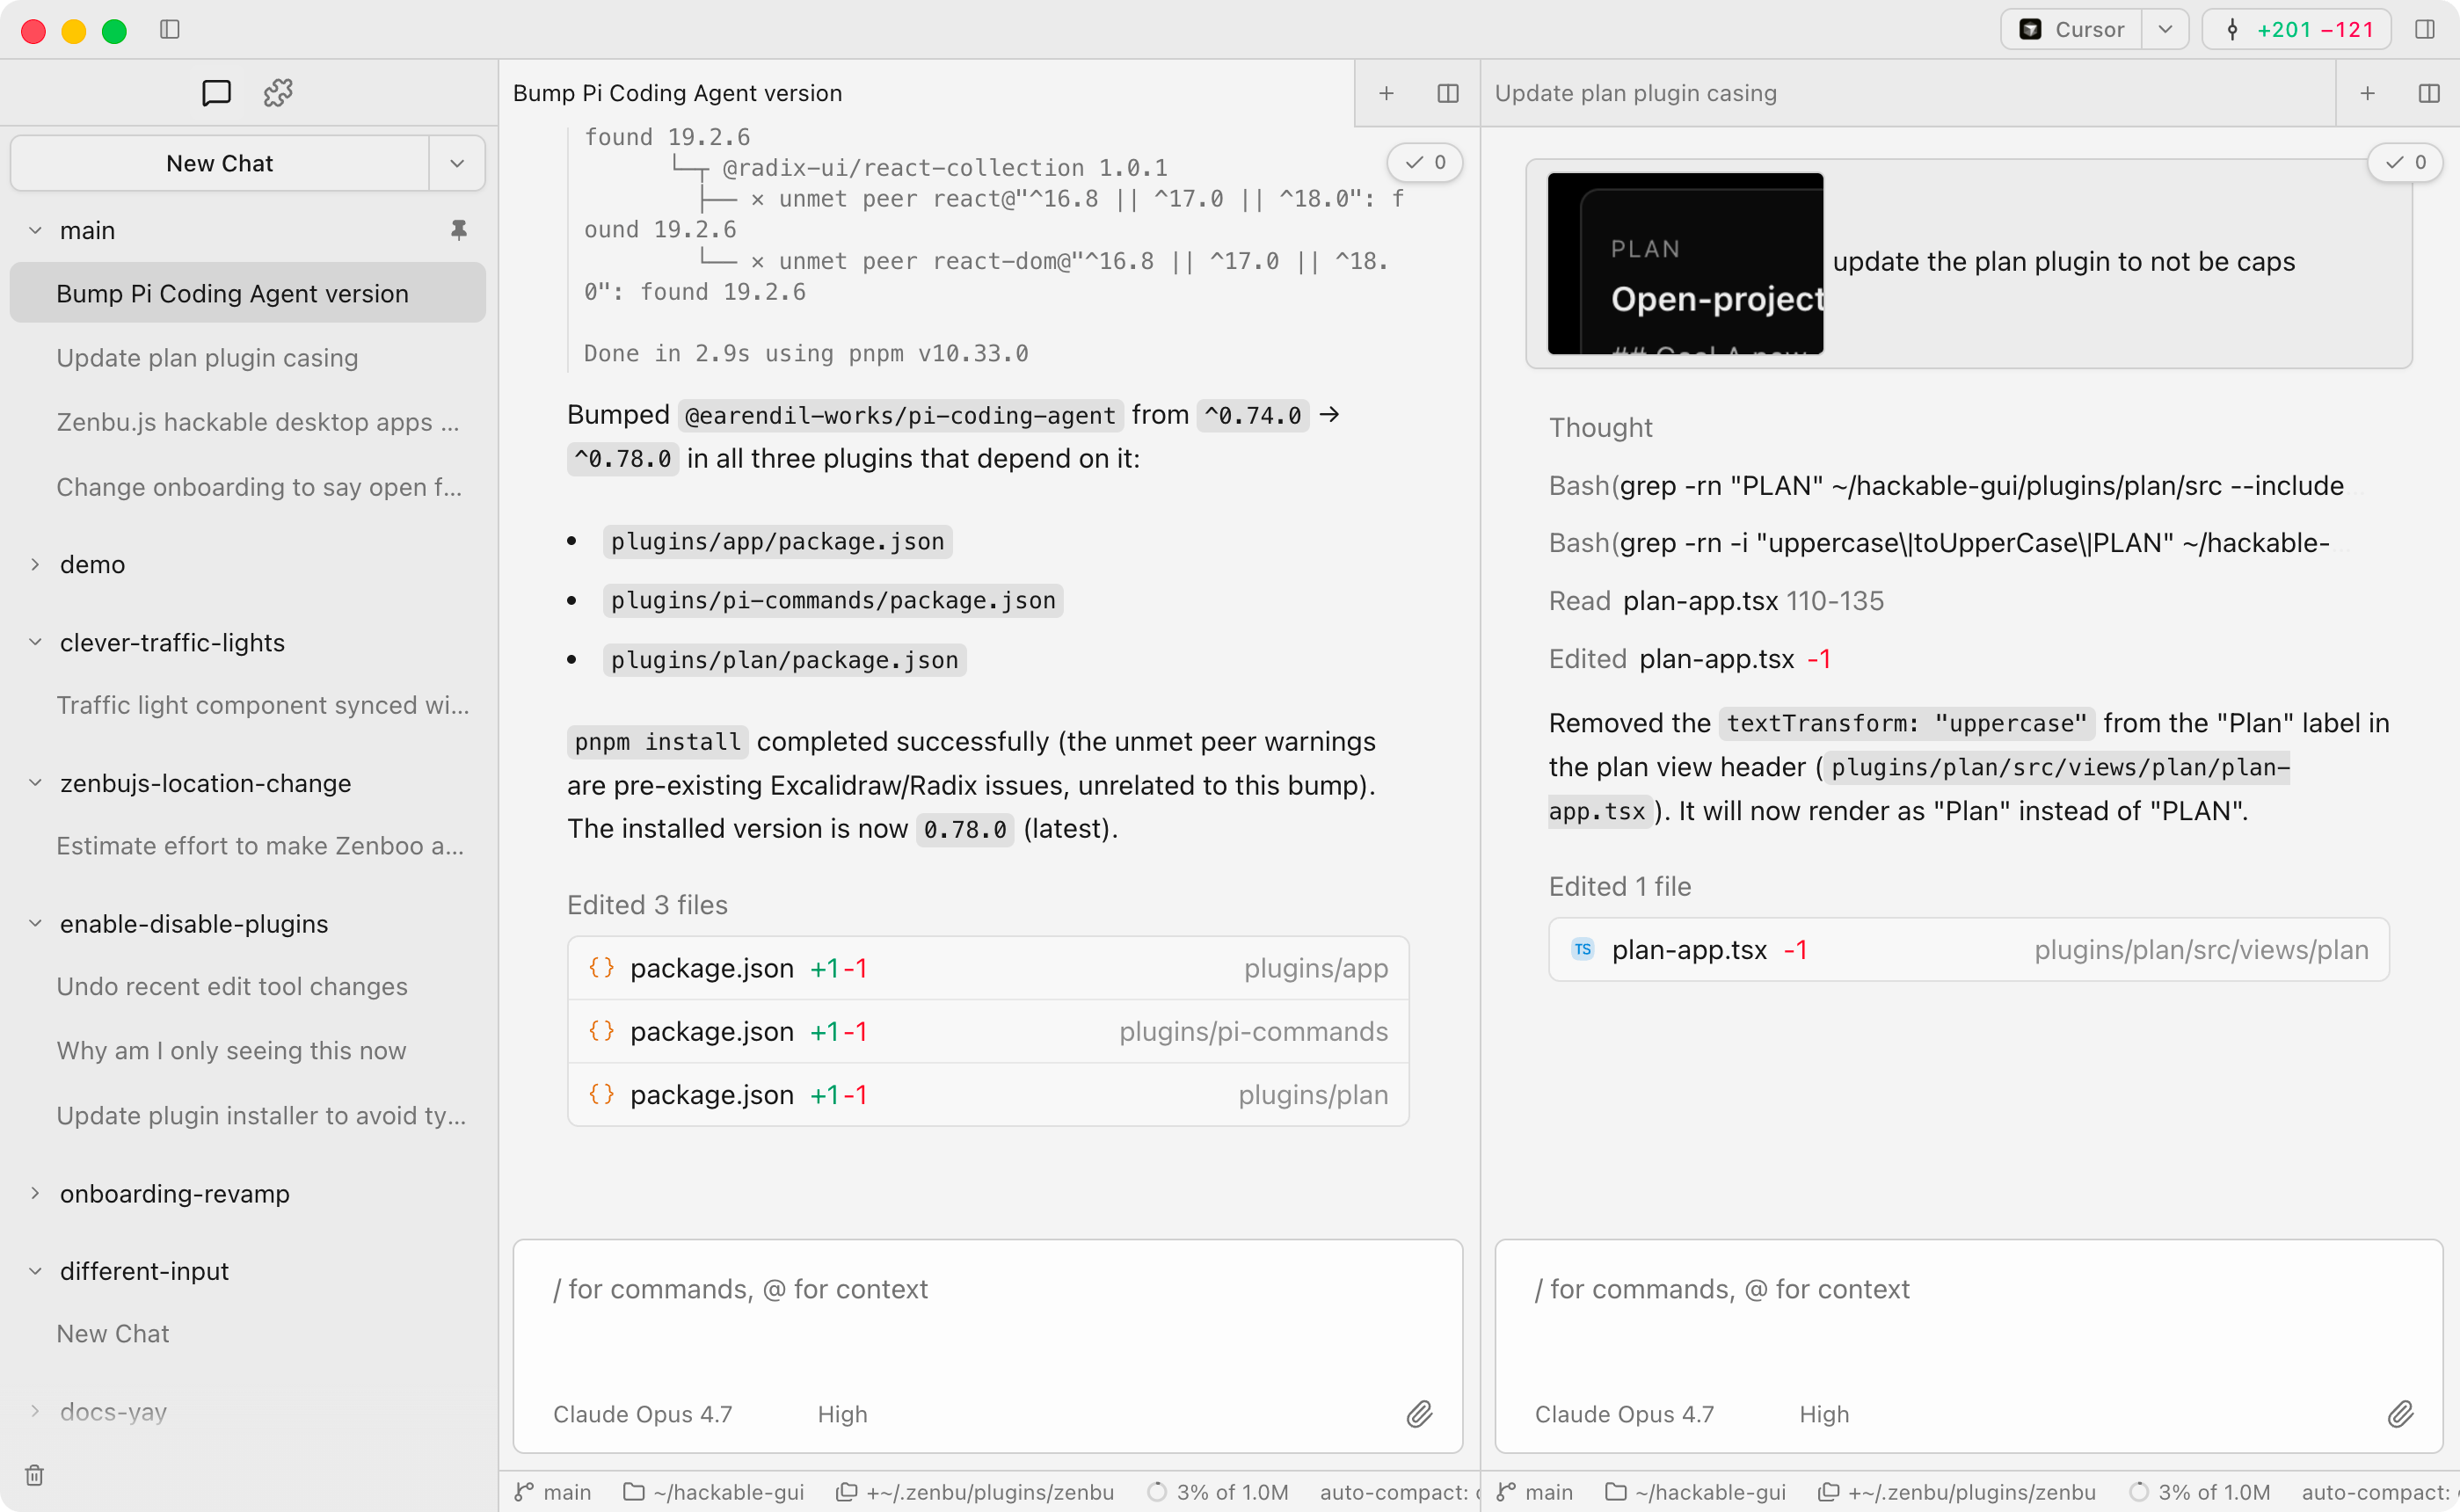Collapse the clever-traffic-lights group
Screen dimensions: 2460x1512
[x=35, y=642]
